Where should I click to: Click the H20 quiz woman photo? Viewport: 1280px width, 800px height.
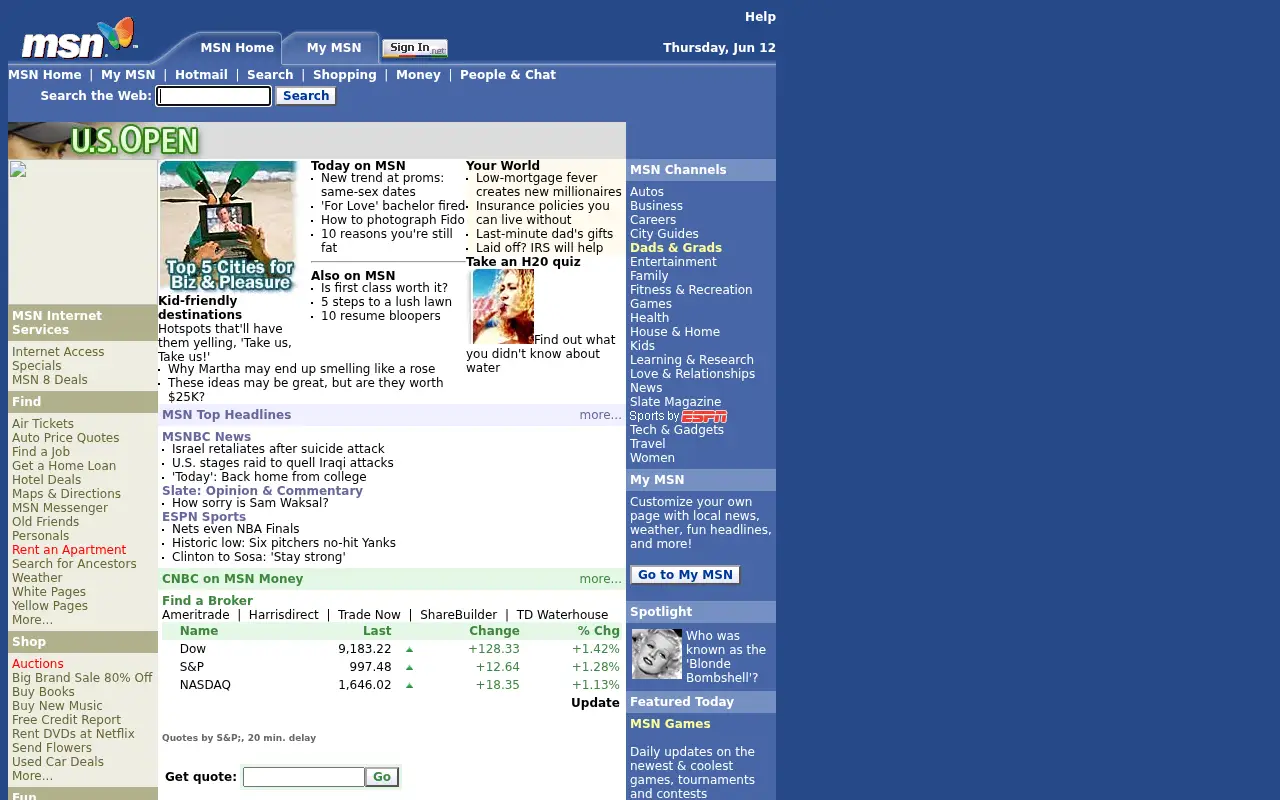point(503,307)
